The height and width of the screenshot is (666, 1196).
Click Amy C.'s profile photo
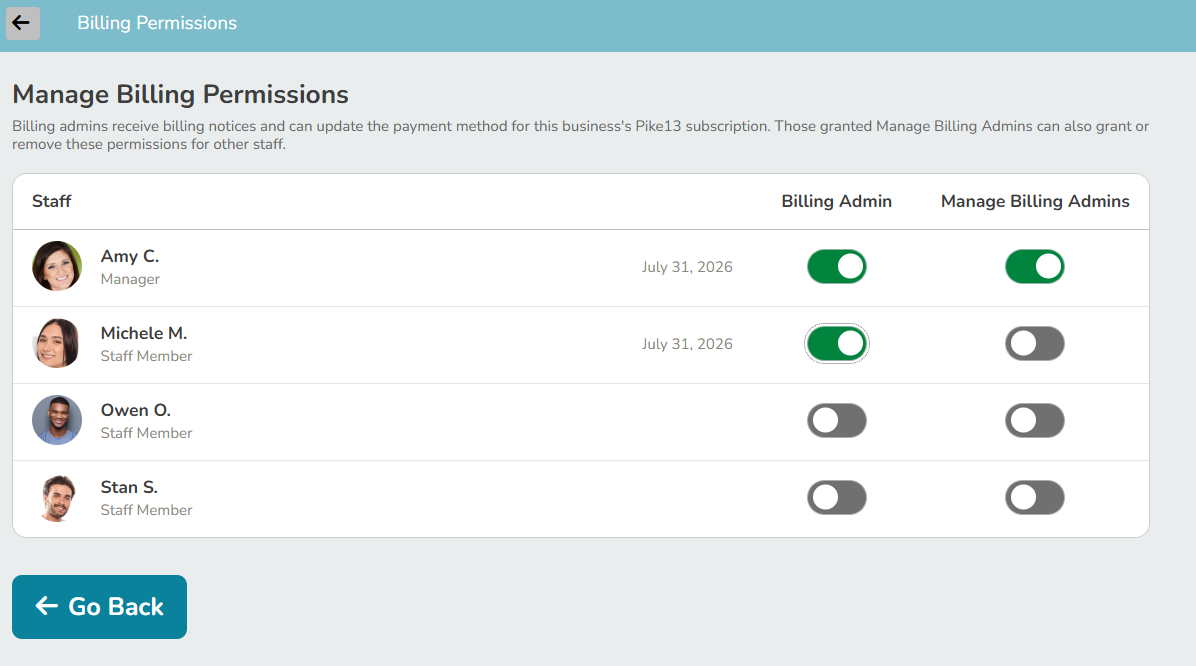[x=57, y=266]
